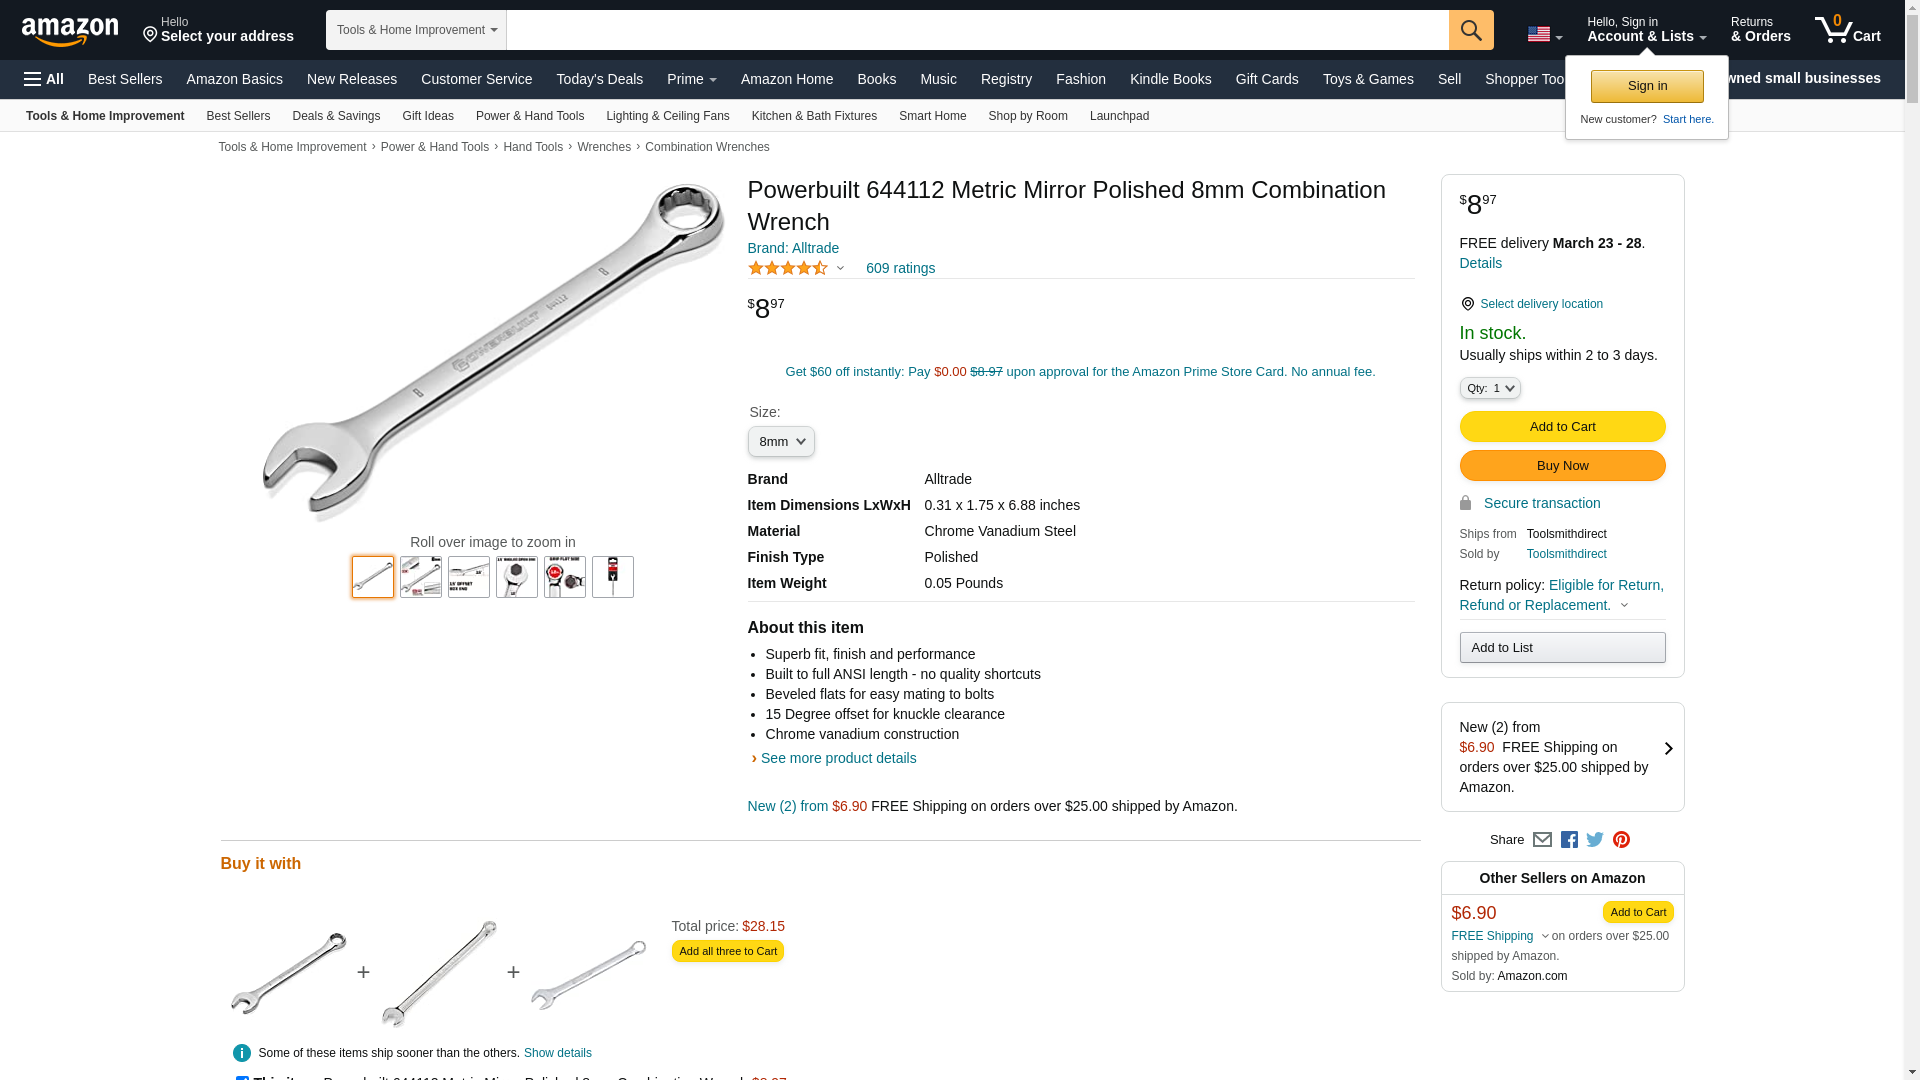Select the second product thumbnail image
1920x1080 pixels.
[x=421, y=577]
